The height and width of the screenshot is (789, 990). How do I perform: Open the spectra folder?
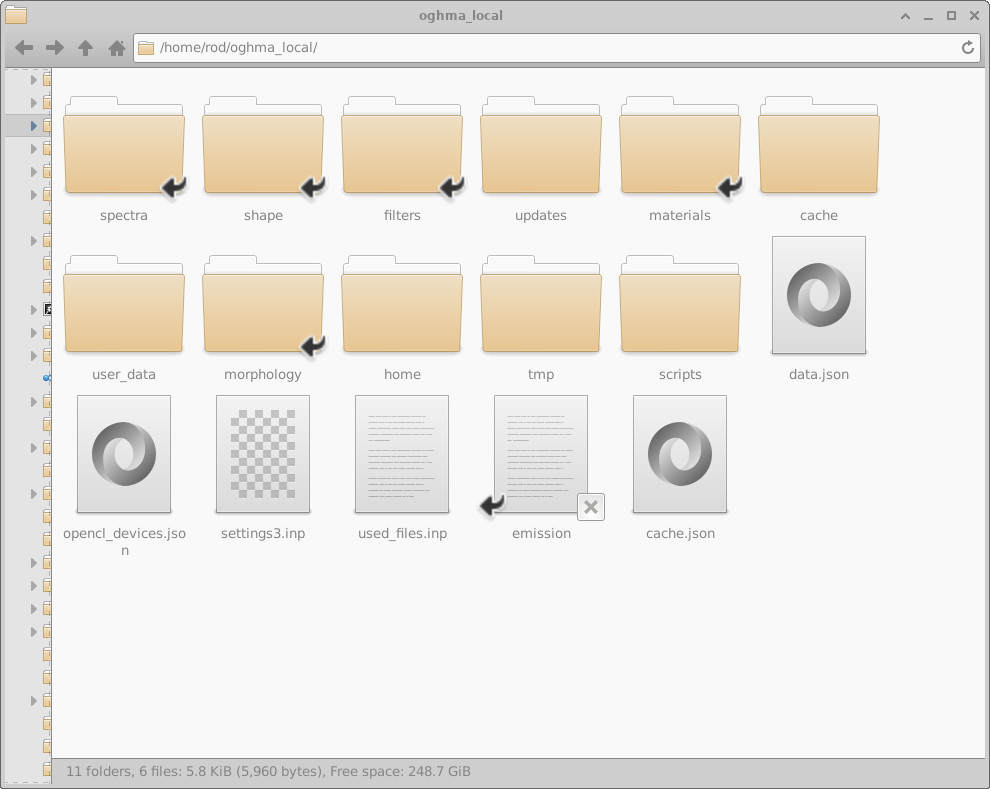click(x=124, y=145)
